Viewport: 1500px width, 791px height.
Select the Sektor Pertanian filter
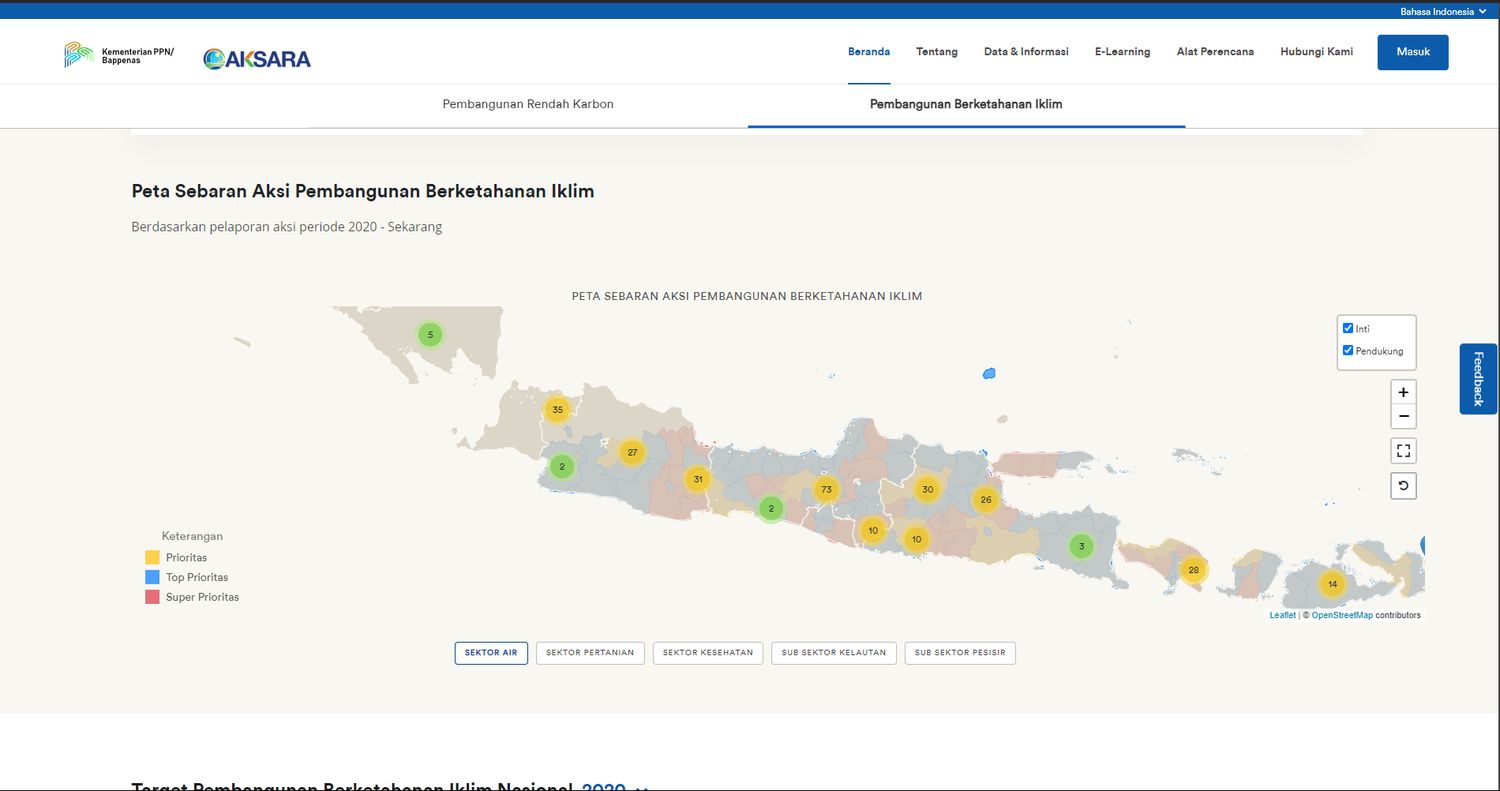[x=590, y=653]
